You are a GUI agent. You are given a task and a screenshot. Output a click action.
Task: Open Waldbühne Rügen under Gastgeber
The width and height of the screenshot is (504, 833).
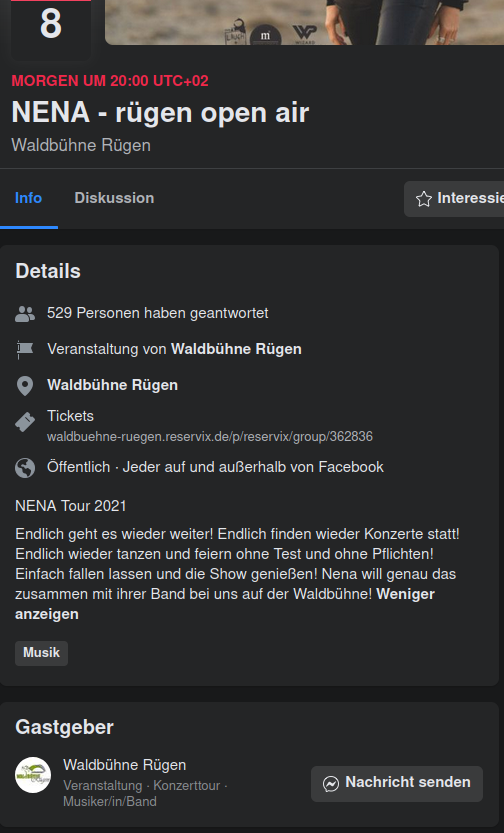(x=125, y=765)
